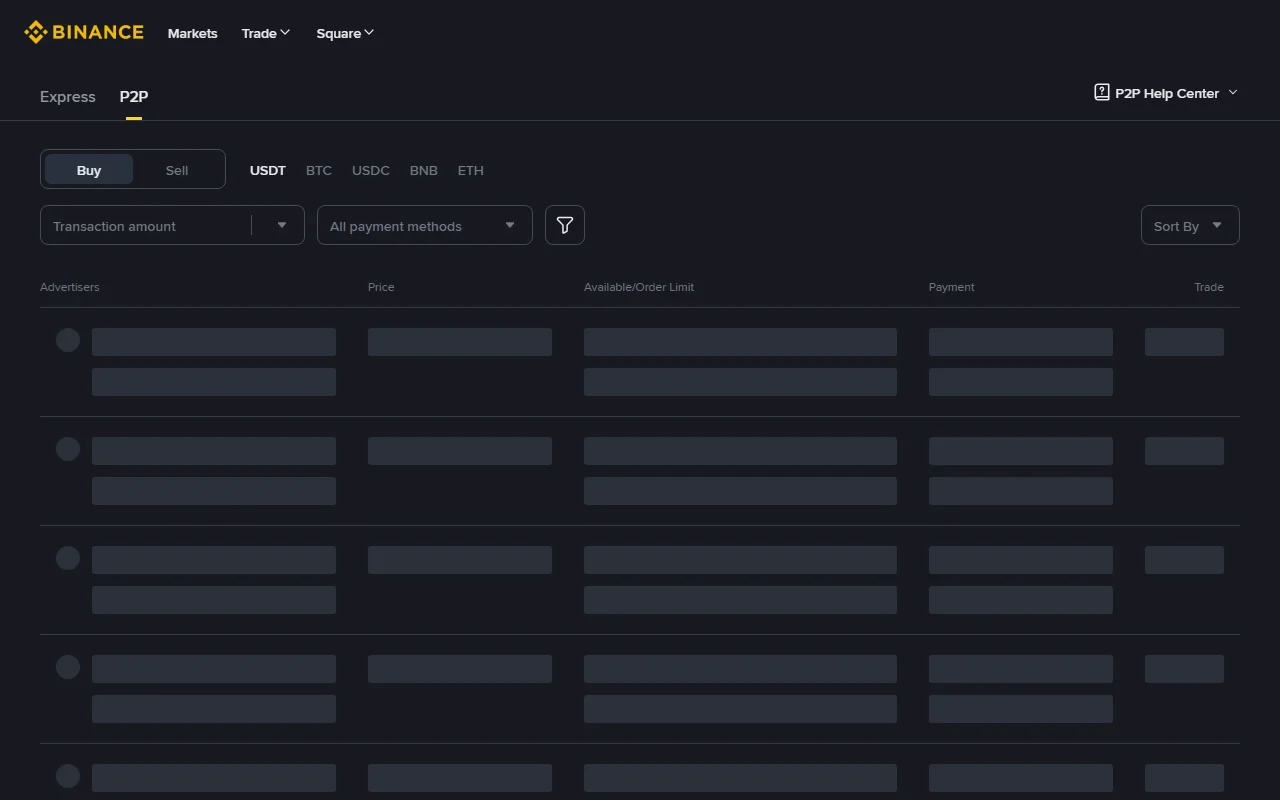
Task: Open the Sort By dropdown
Action: (1190, 226)
